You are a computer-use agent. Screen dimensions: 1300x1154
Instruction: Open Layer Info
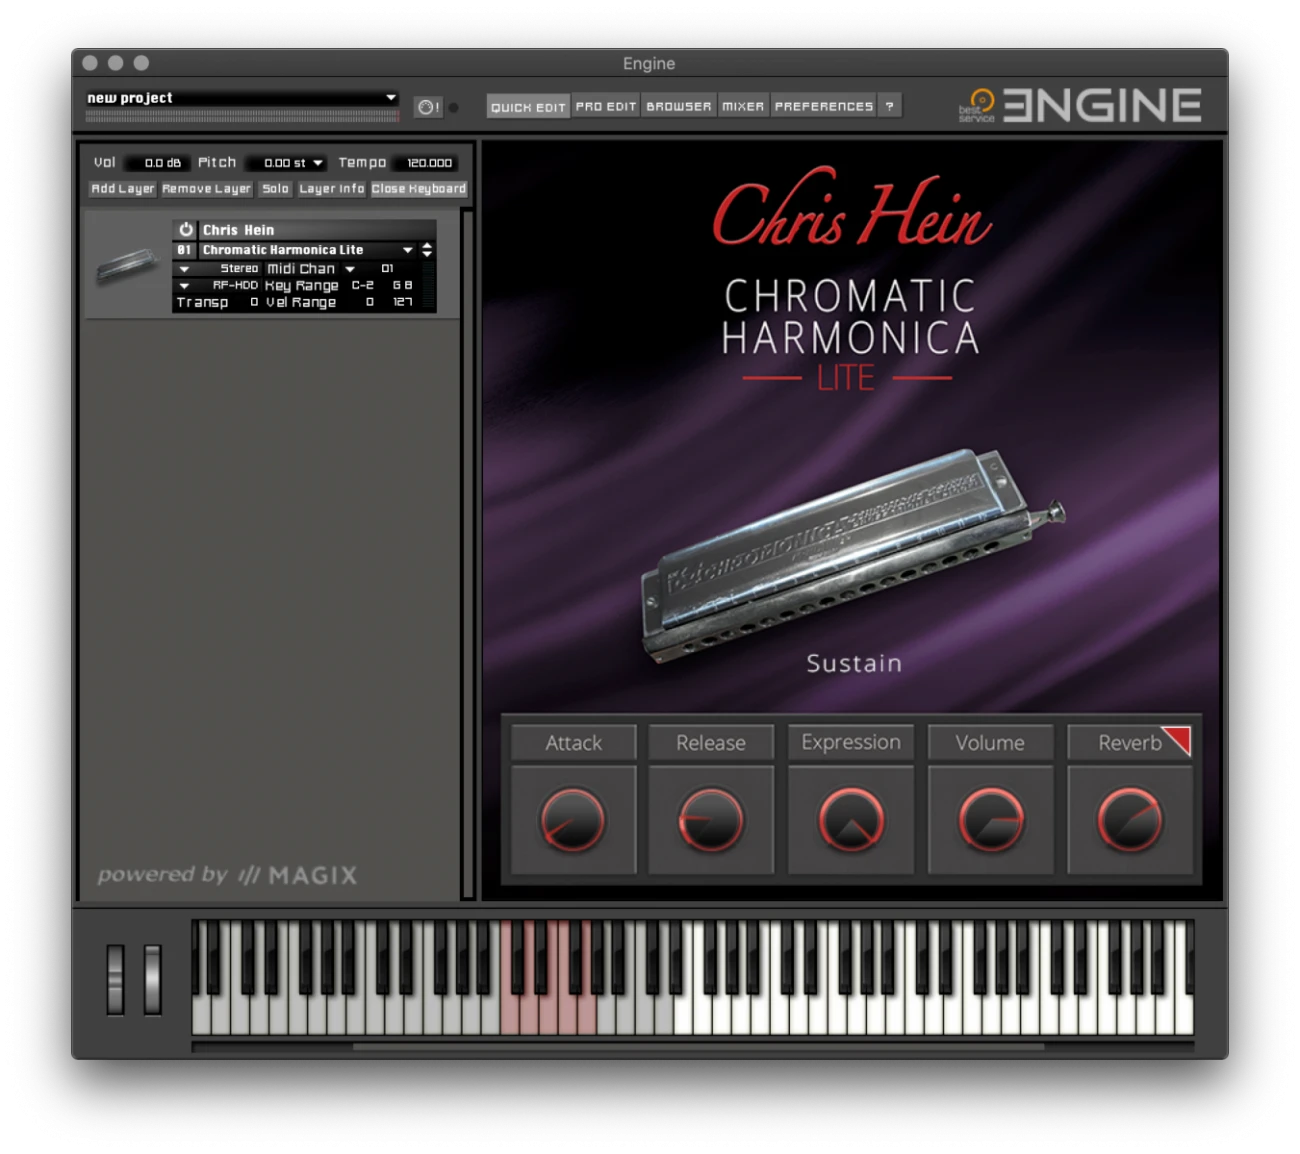coord(332,189)
